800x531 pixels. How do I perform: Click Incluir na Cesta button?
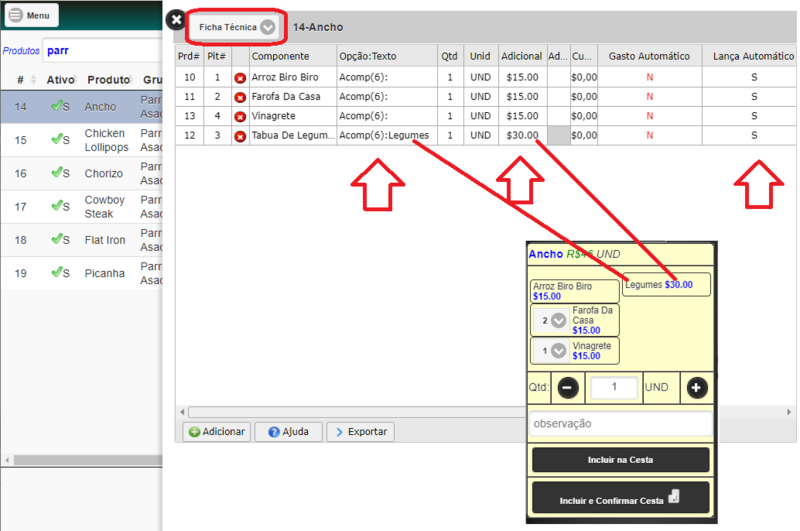click(620, 460)
